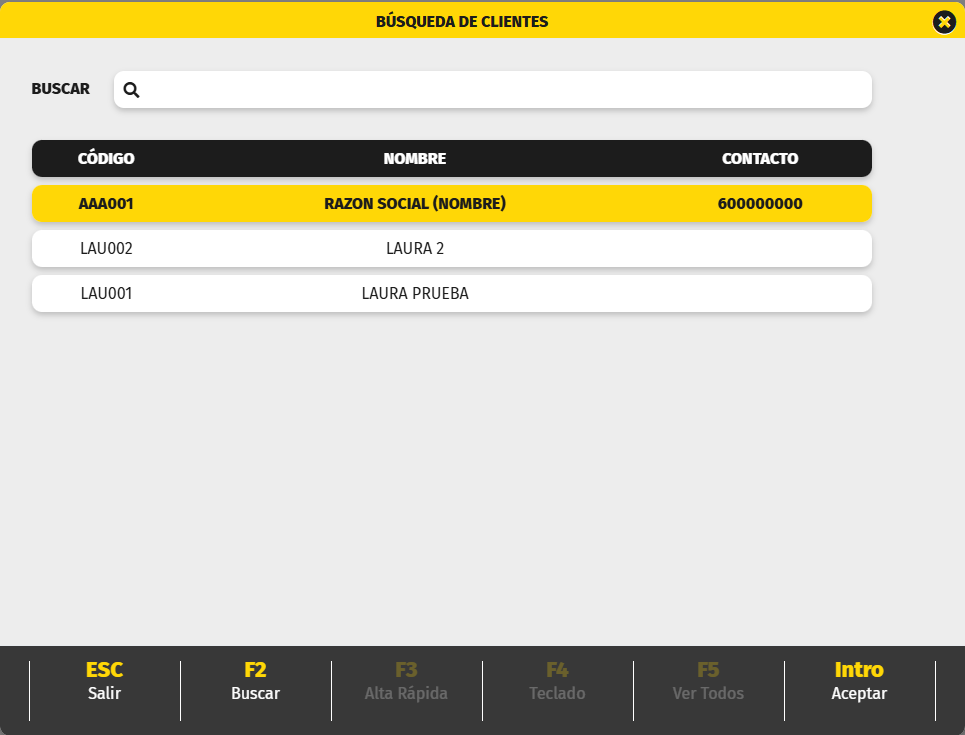This screenshot has width=965, height=735.
Task: Show the F4 Teclado keyboard
Action: point(557,681)
